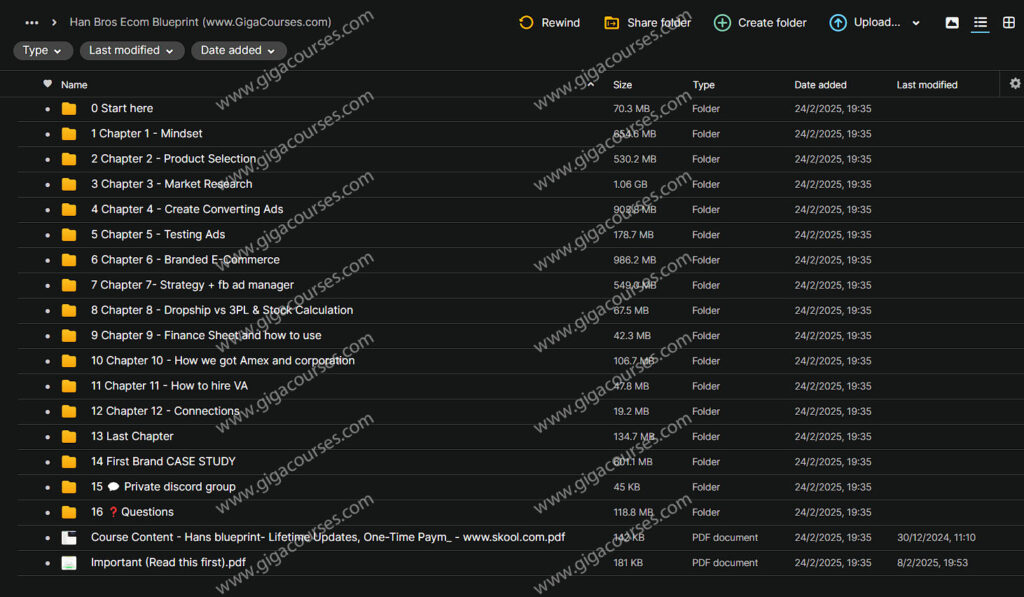Switch to thumbnail view
The image size is (1024, 597).
(951, 22)
